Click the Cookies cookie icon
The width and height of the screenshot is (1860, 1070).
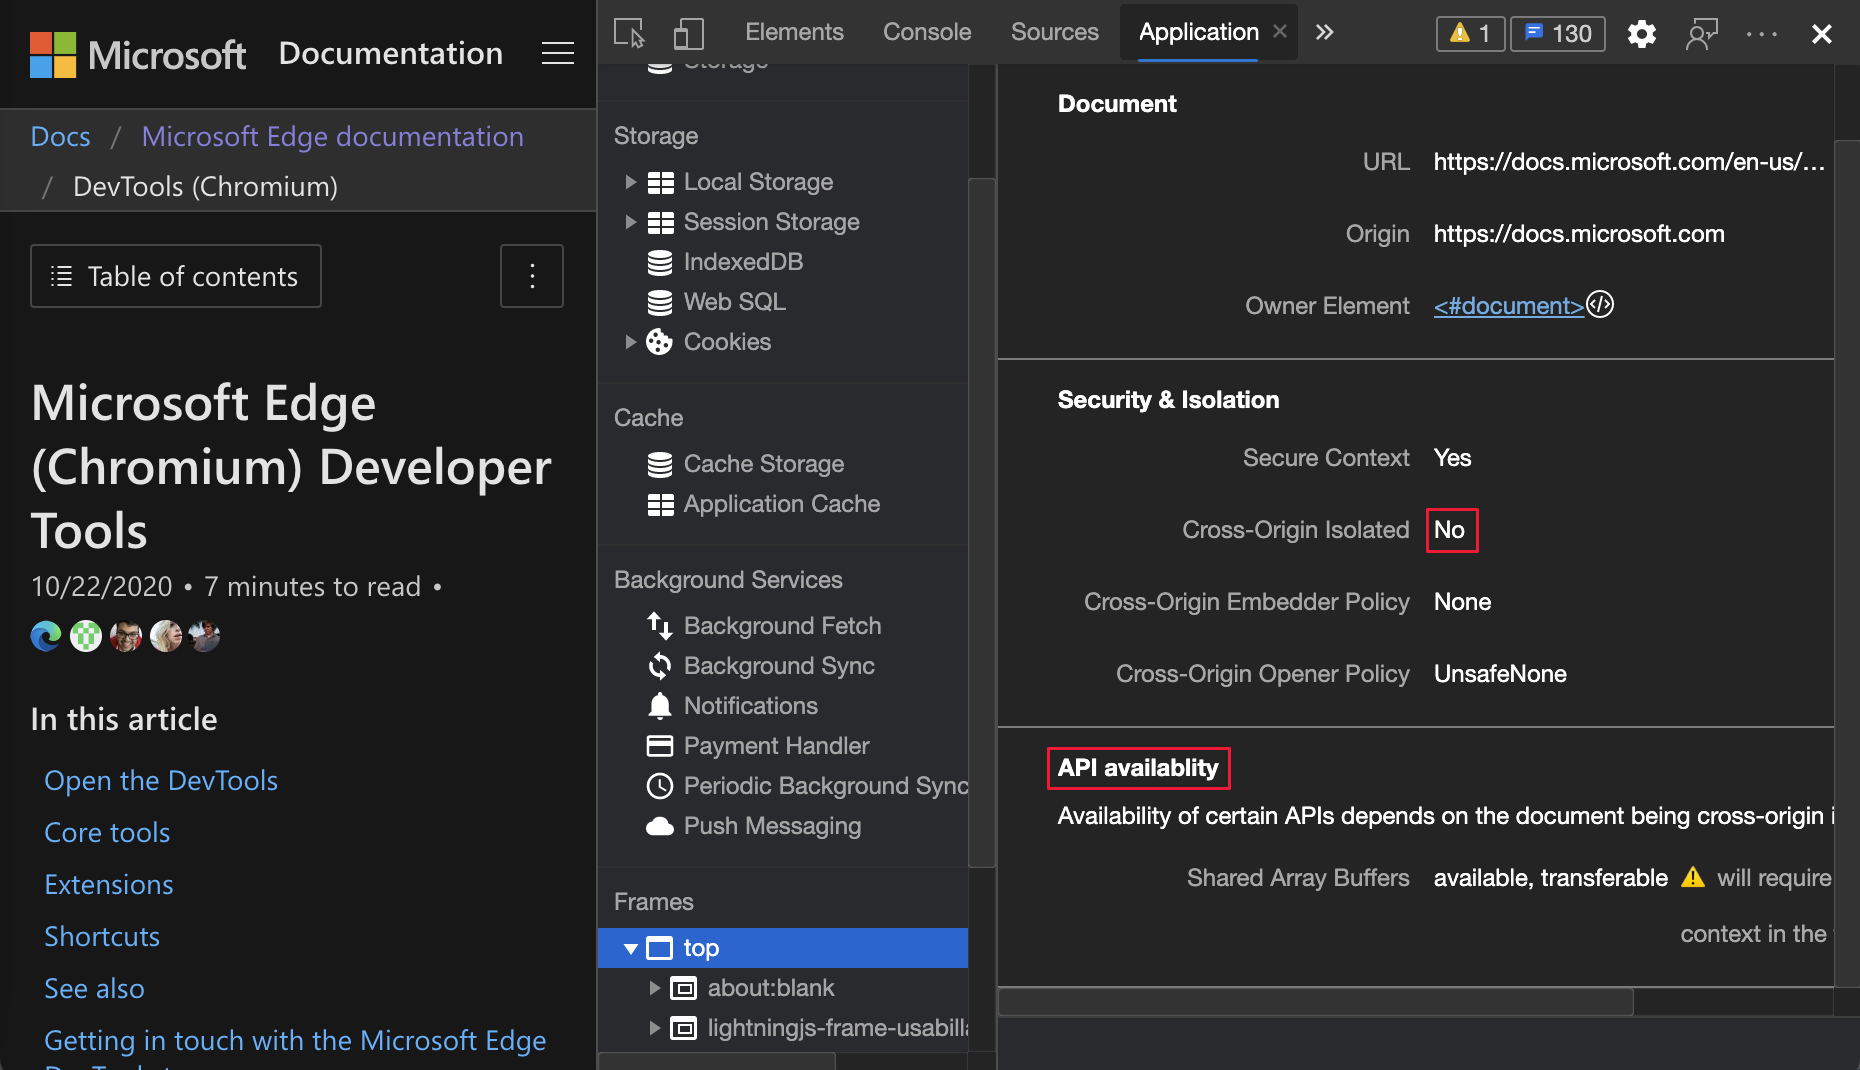pos(659,342)
